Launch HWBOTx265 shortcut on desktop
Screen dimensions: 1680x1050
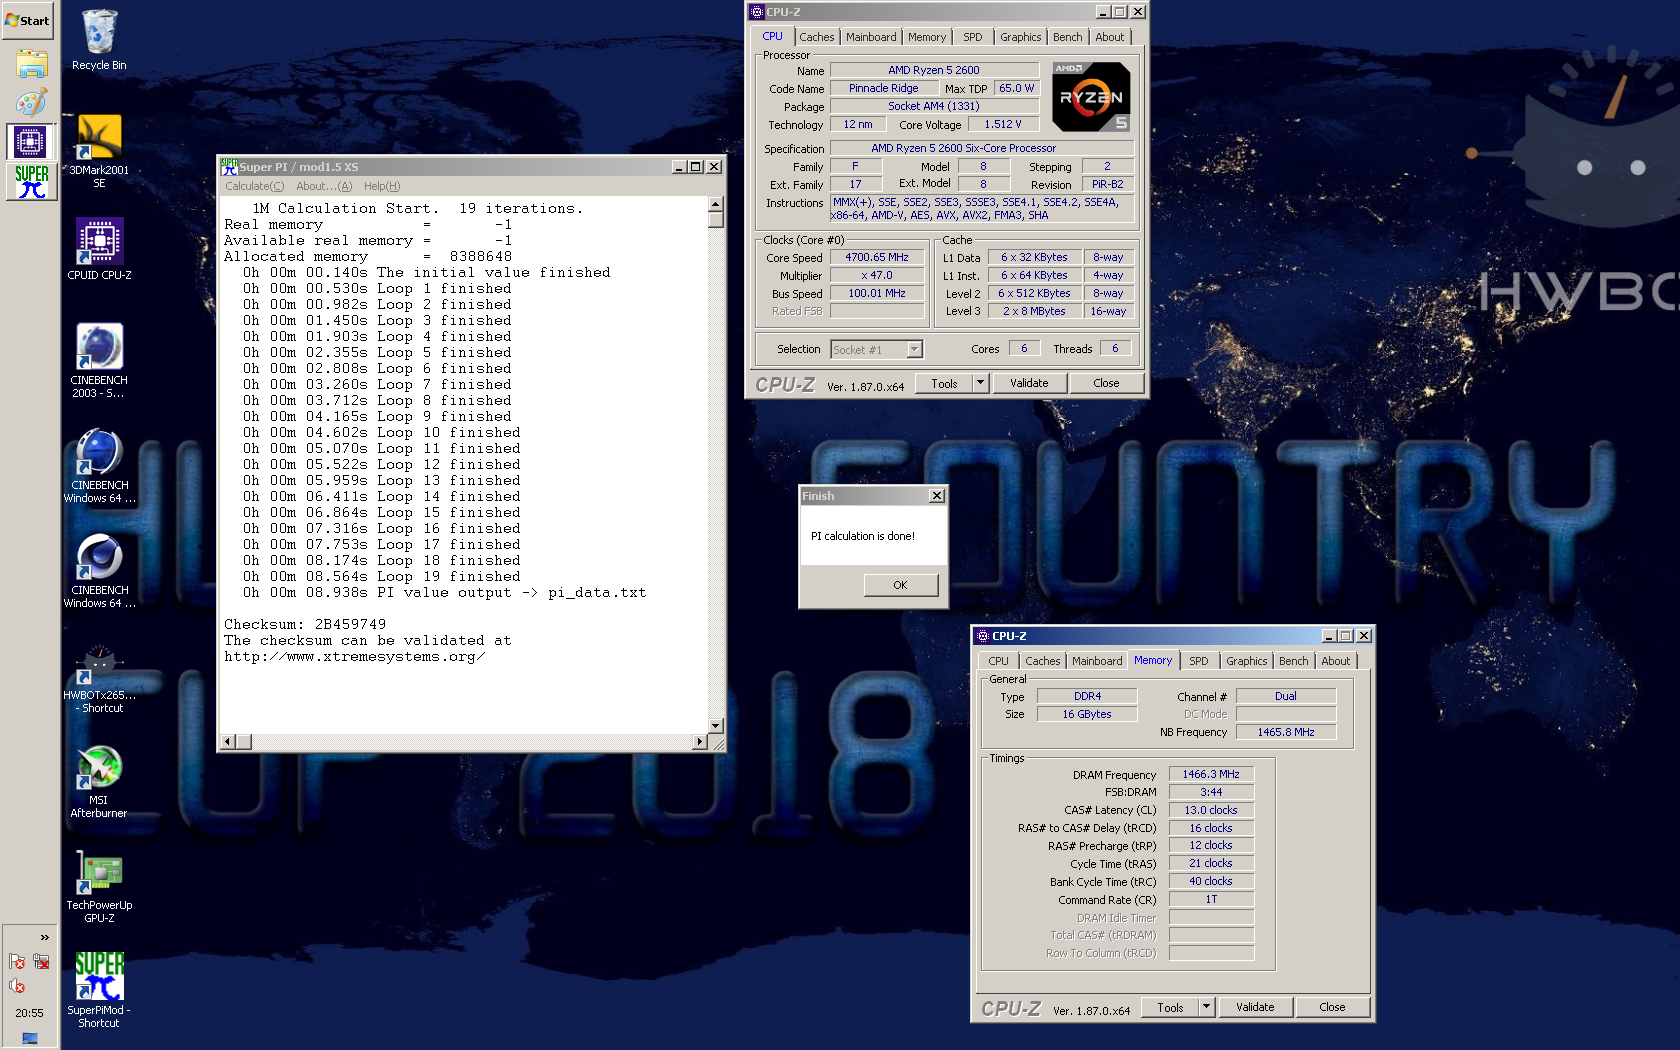click(99, 677)
